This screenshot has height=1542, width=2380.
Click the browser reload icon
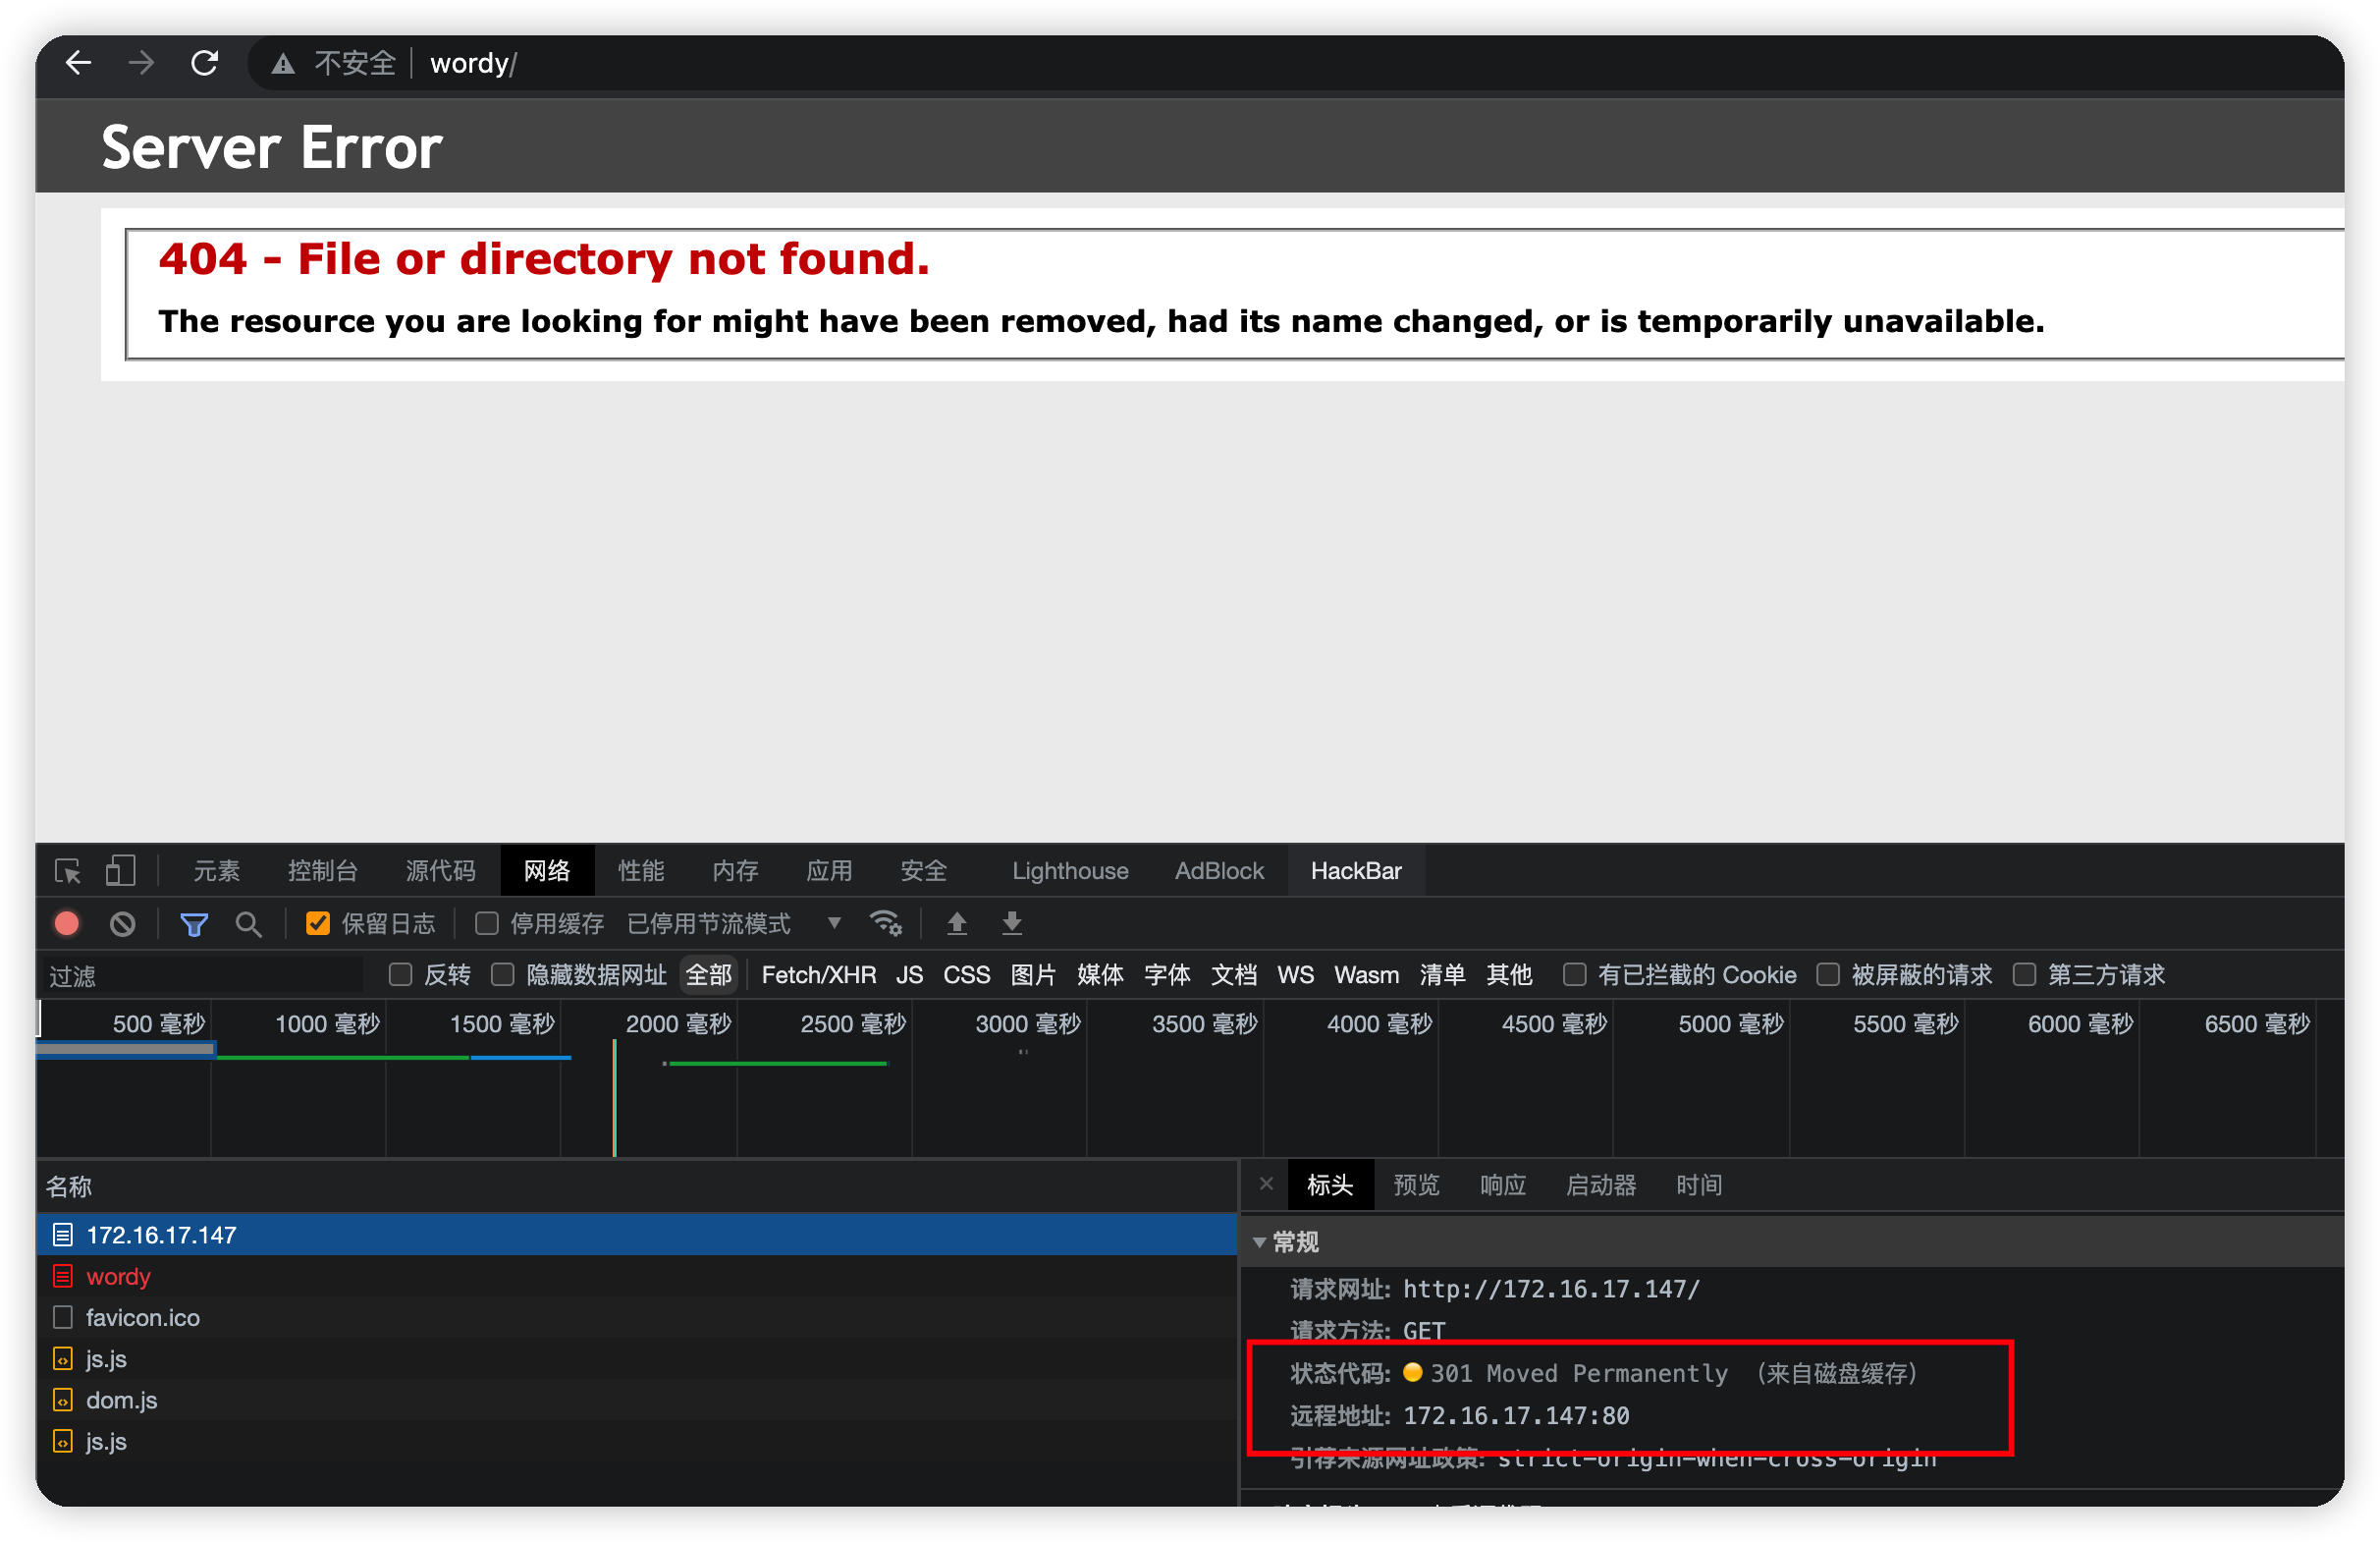coord(205,63)
